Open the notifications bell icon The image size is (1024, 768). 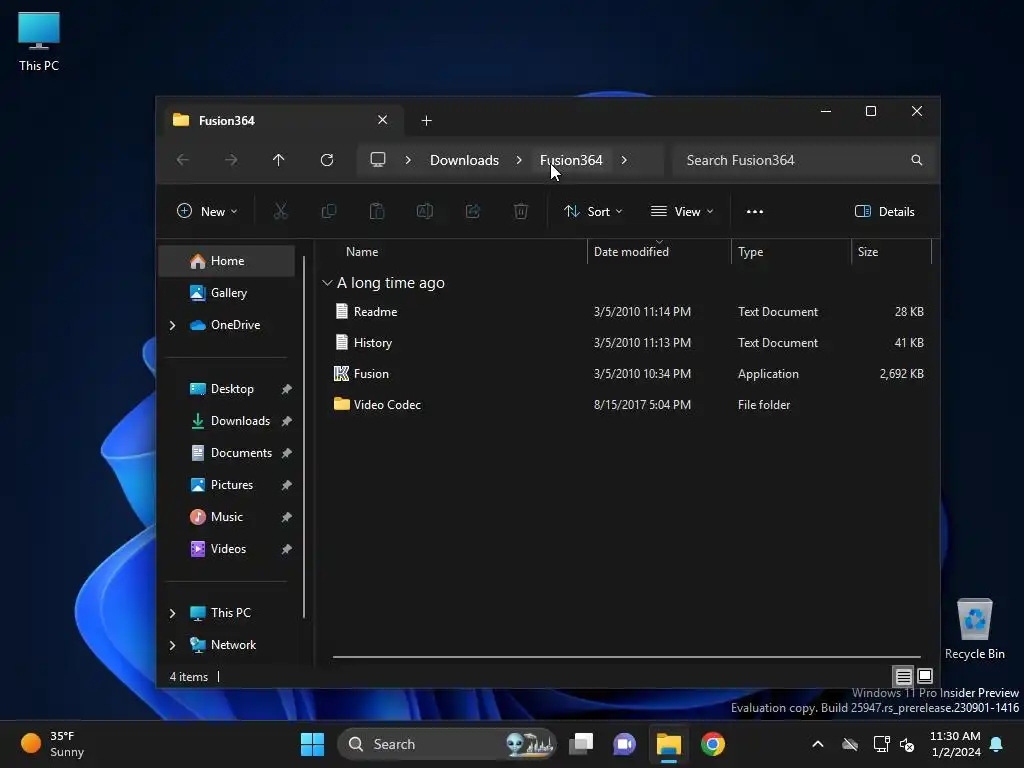point(996,744)
